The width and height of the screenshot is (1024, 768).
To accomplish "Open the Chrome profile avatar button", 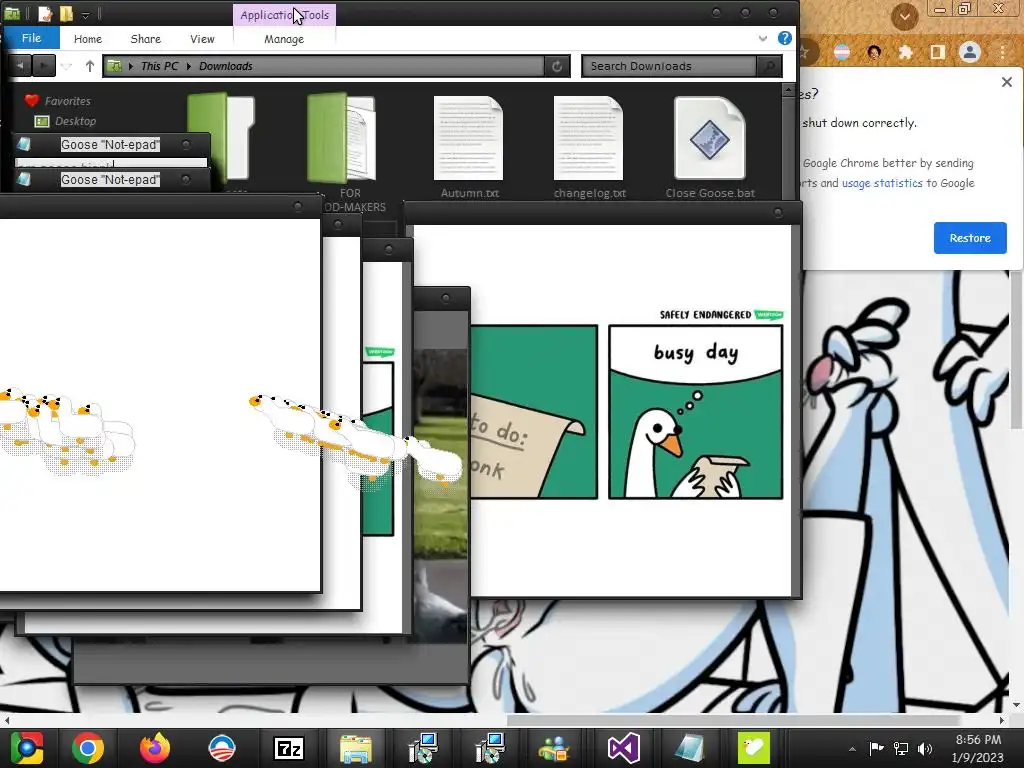I will tap(970, 52).
